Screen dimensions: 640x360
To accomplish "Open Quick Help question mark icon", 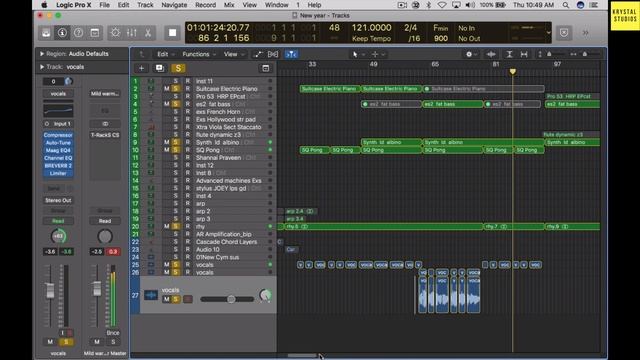I will (x=78, y=33).
